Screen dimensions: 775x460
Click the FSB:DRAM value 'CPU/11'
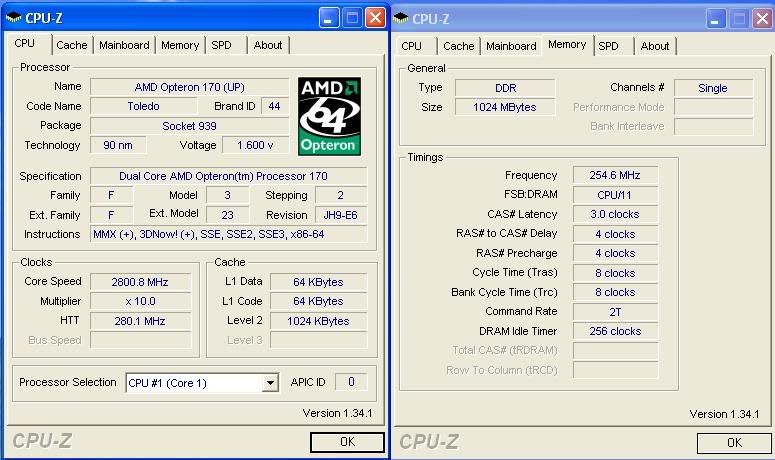[x=615, y=195]
